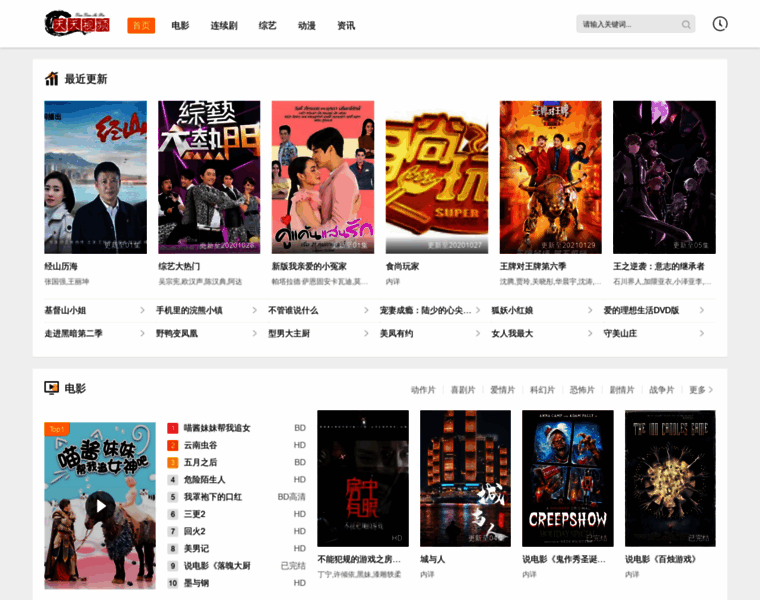Viewport: 760px width, 600px height.
Task: Filter movies by 恐怖片 genre
Action: (x=582, y=390)
